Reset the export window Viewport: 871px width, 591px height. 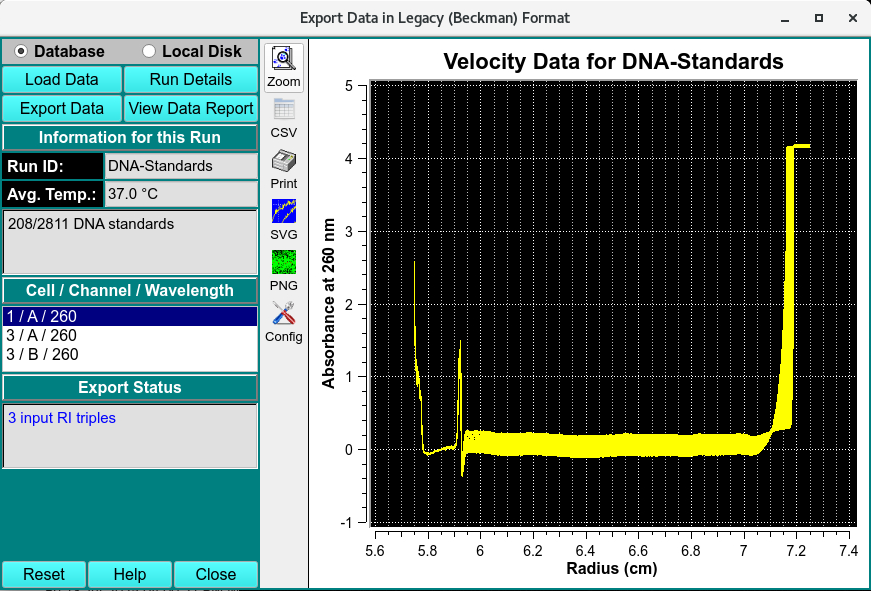[44, 575]
